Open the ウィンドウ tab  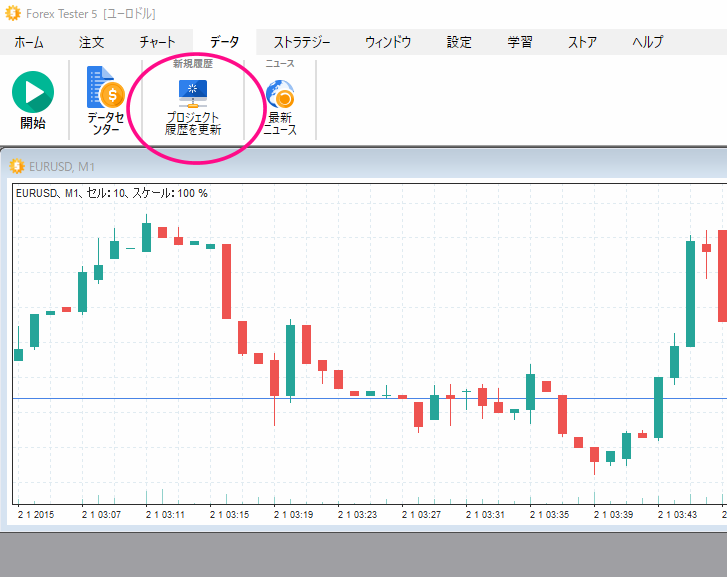tap(388, 42)
